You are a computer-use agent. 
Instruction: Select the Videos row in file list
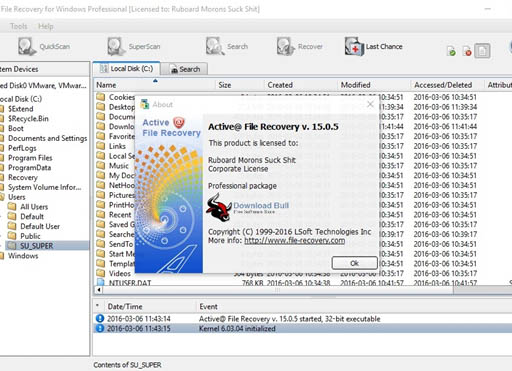pyautogui.click(x=302, y=273)
